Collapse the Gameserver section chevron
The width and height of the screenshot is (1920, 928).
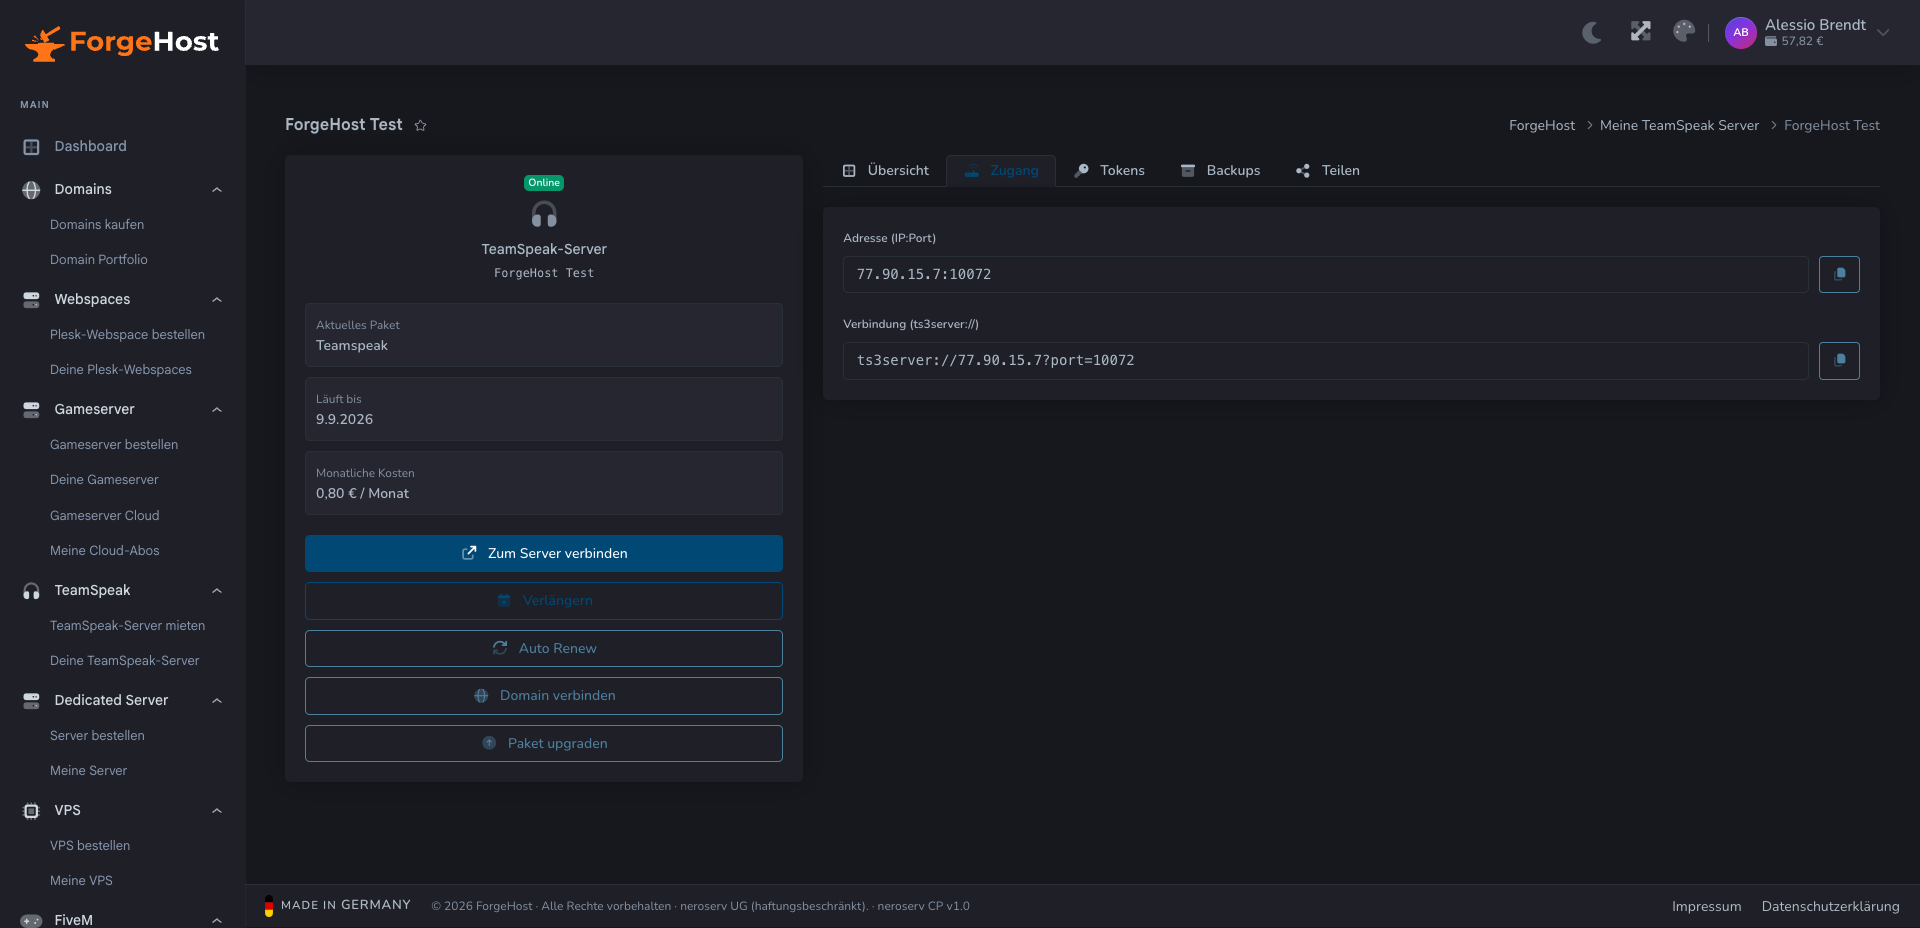(217, 410)
